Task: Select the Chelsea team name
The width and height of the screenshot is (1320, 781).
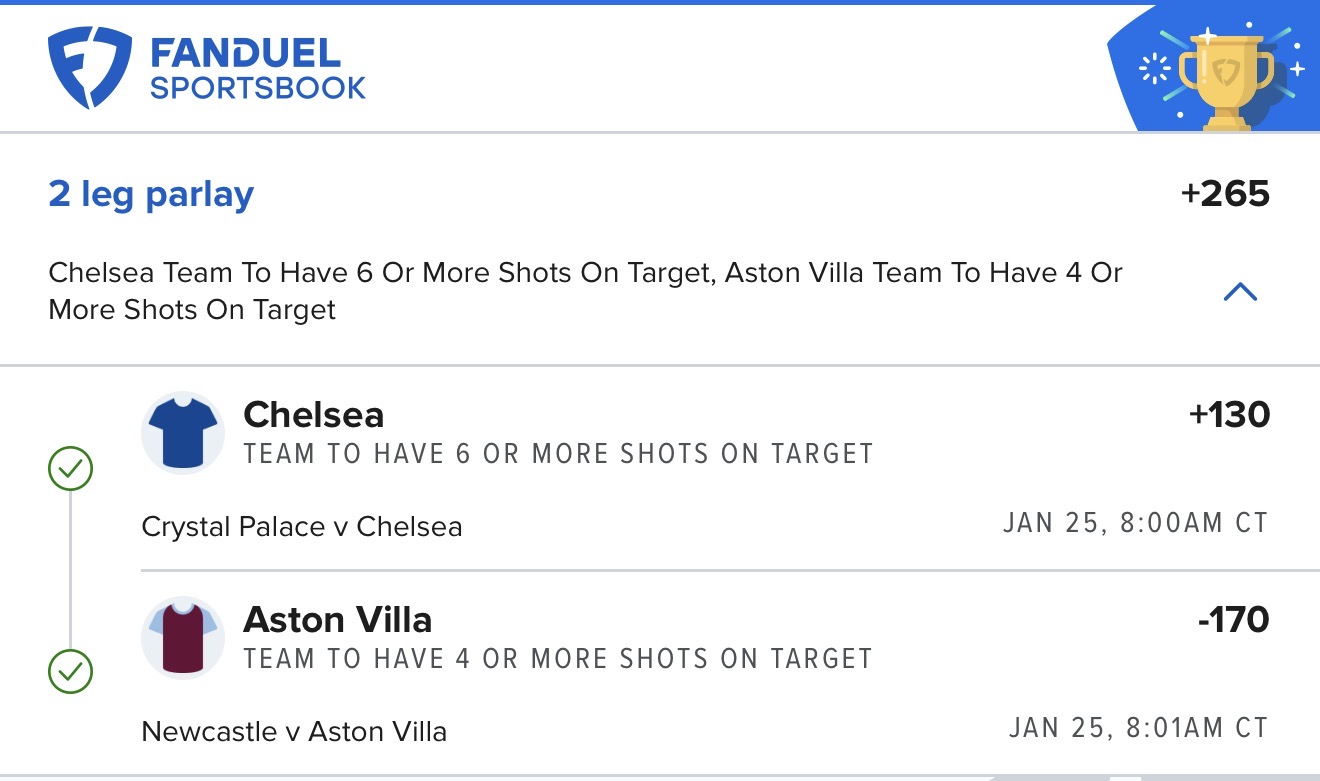Action: coord(314,415)
